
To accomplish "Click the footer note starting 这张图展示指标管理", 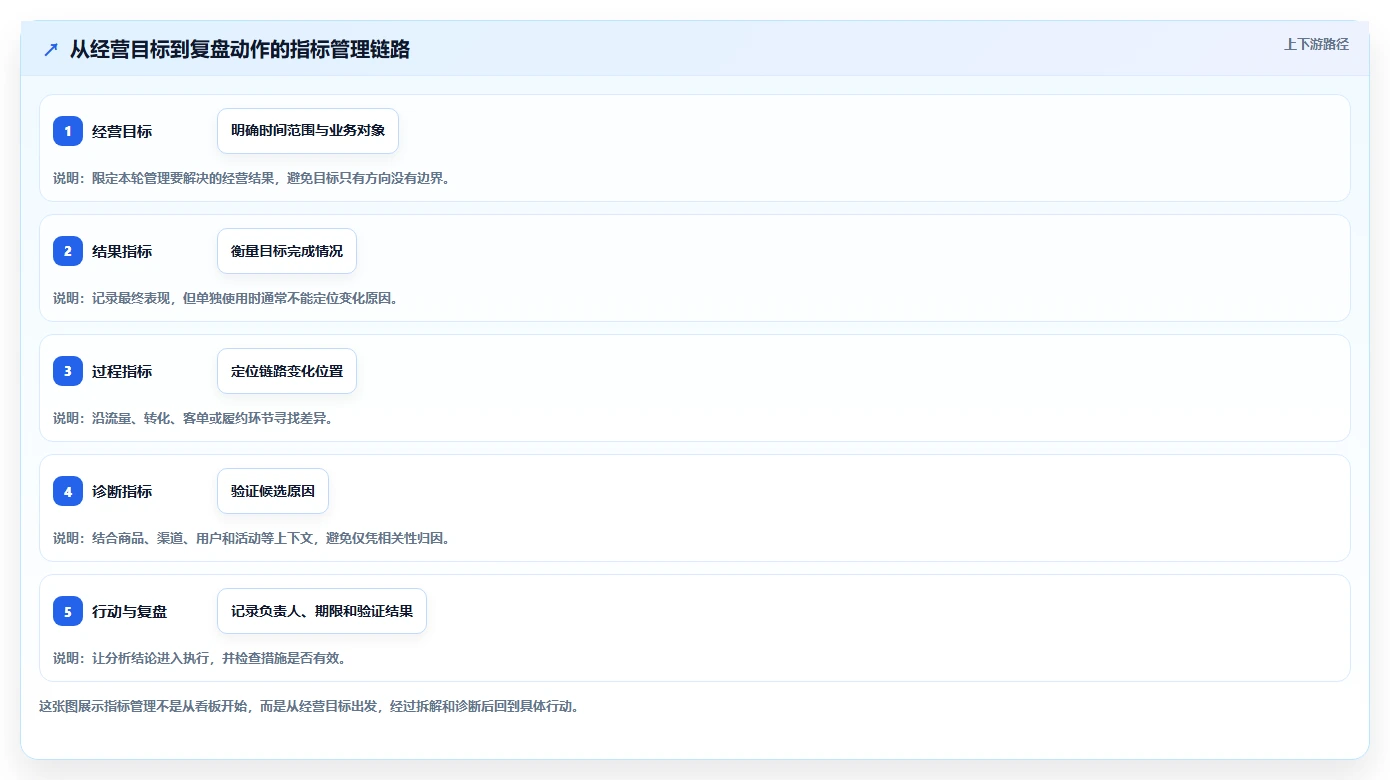I will coord(309,706).
